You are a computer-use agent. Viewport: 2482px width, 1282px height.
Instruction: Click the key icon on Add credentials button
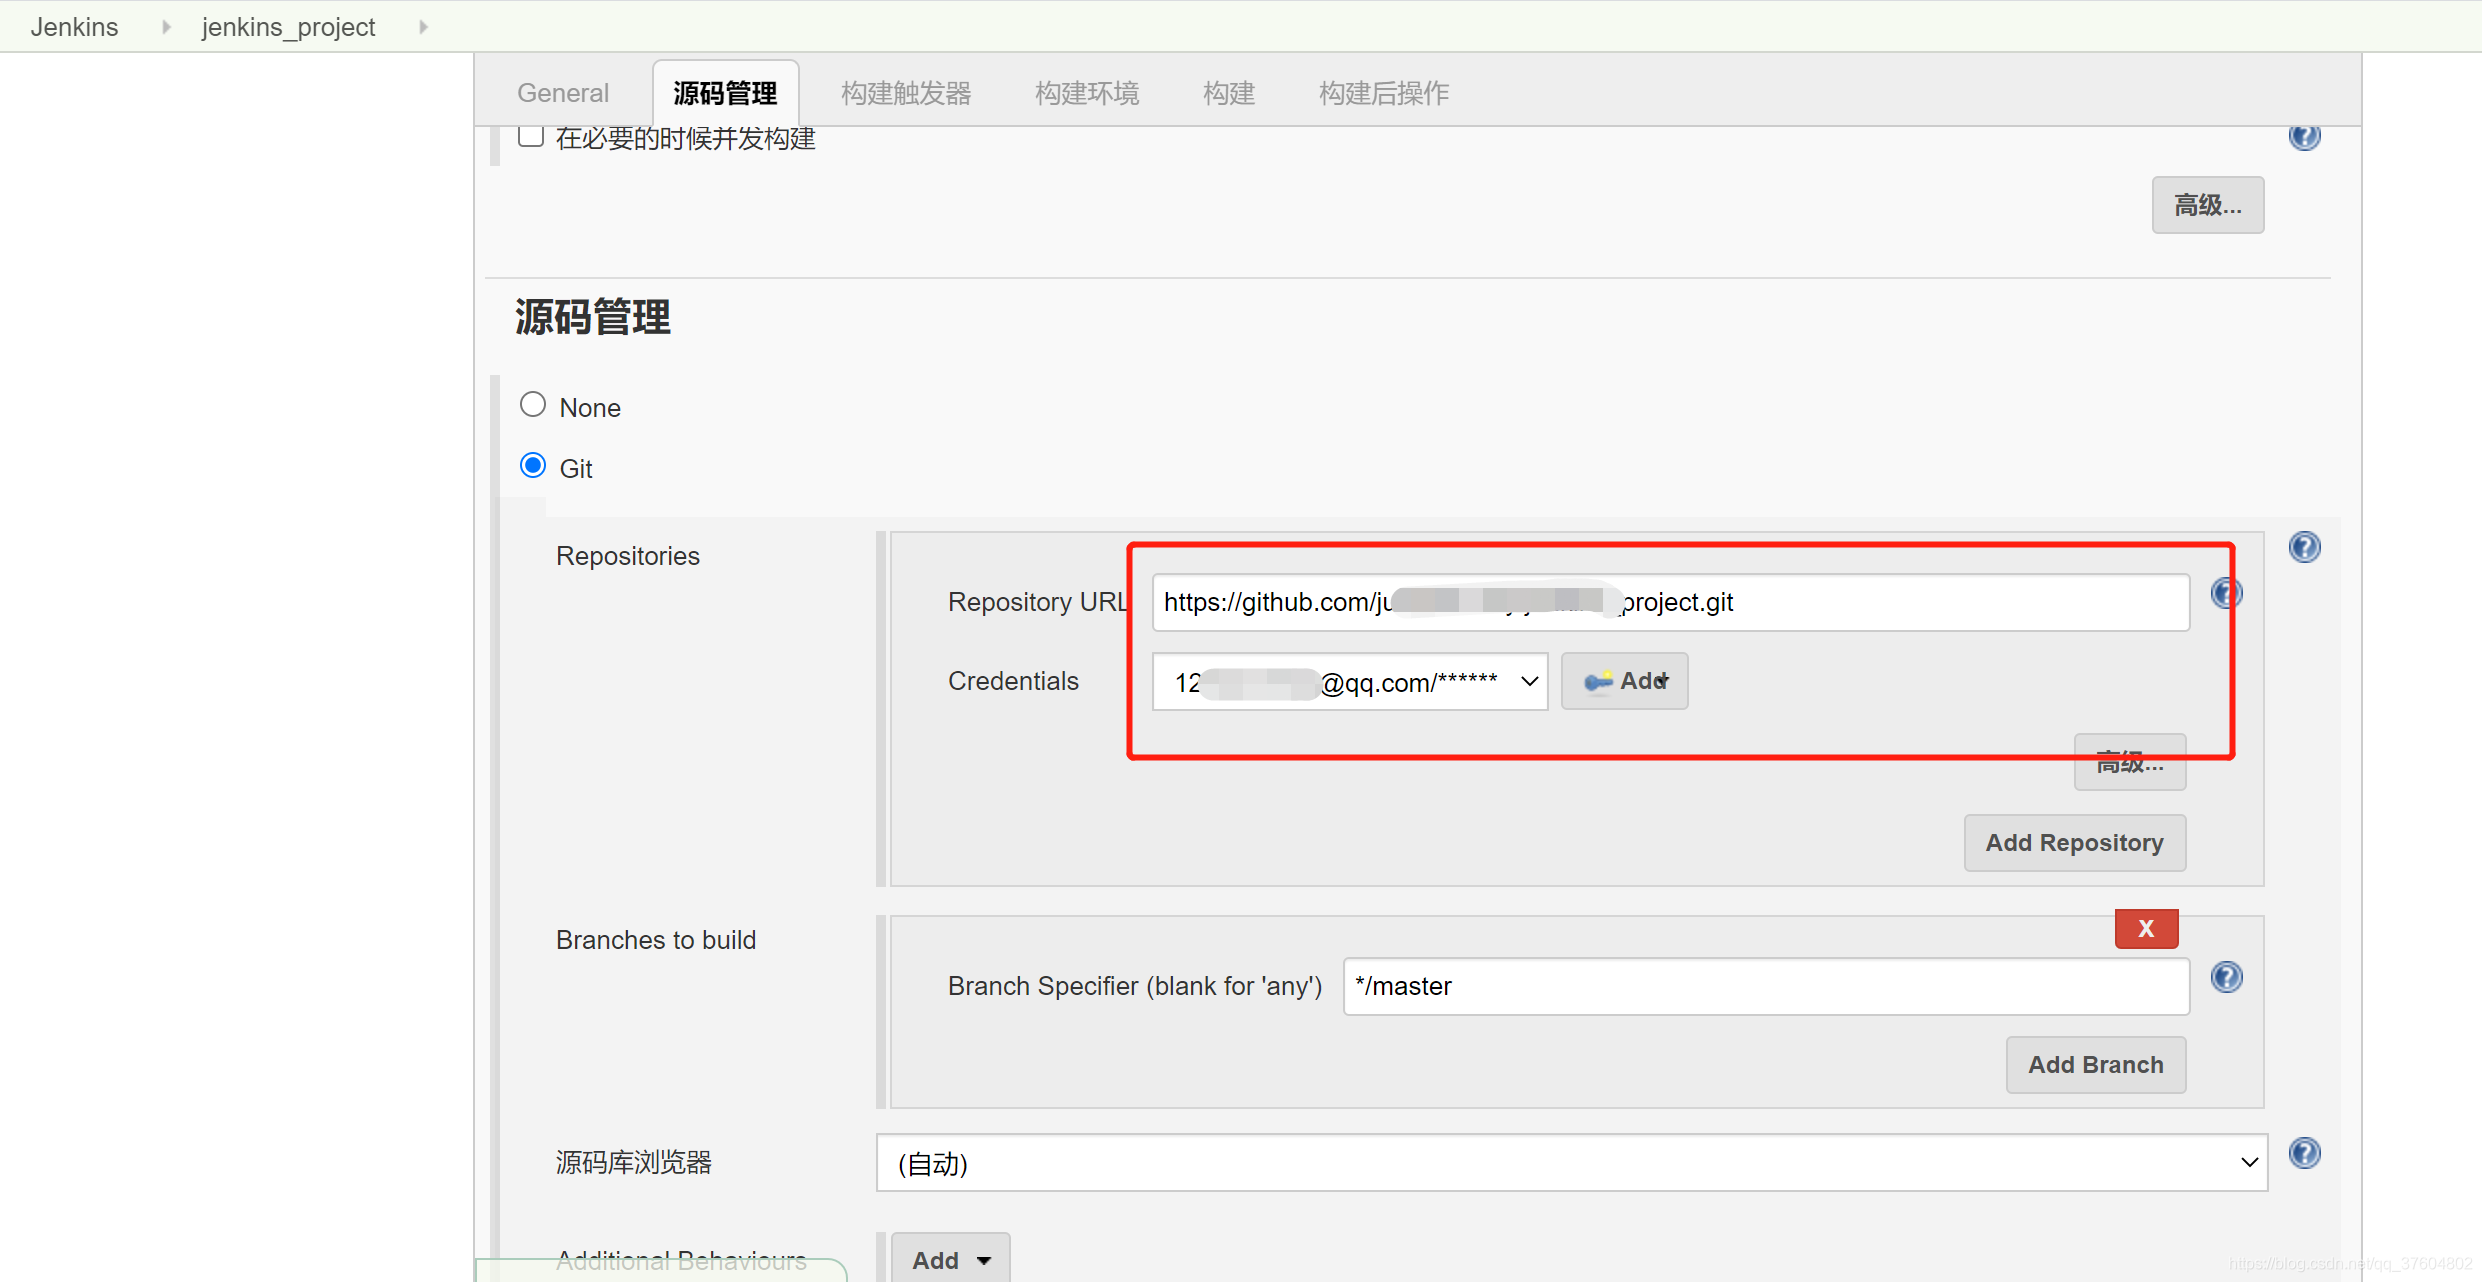(1600, 681)
